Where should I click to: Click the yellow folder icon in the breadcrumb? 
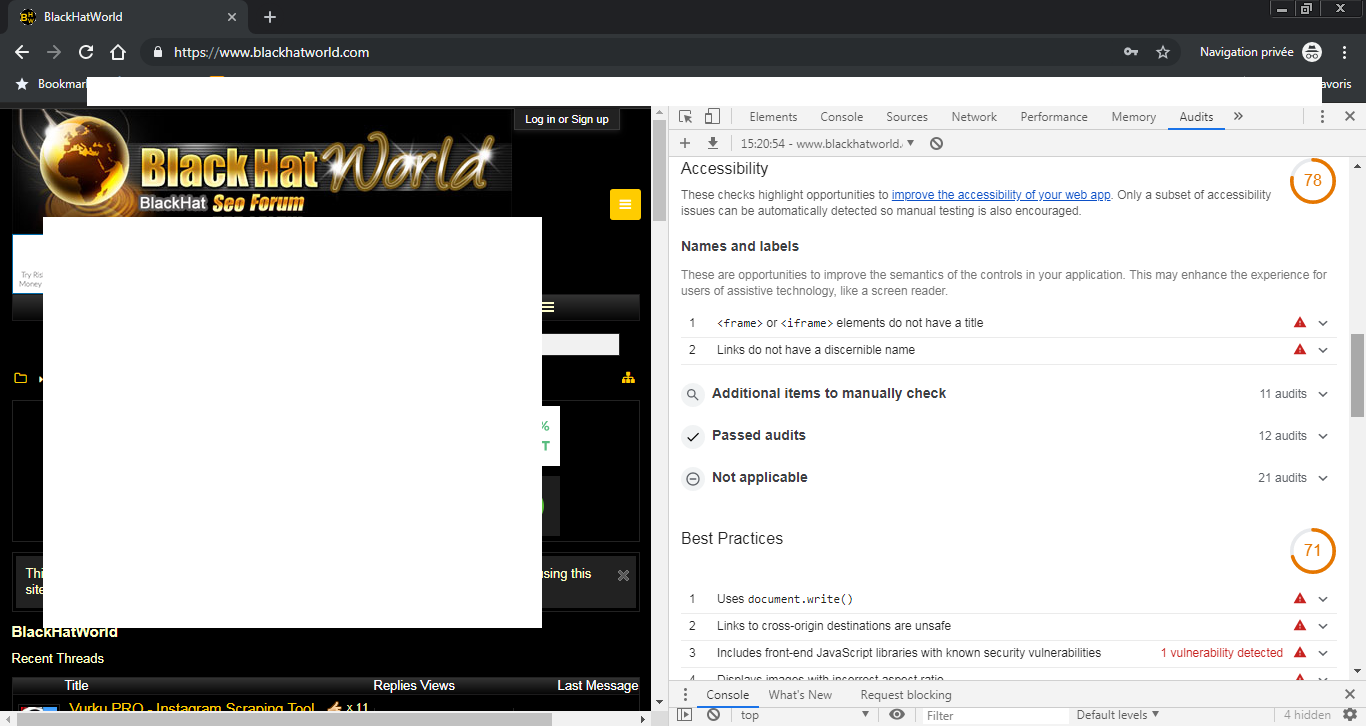[x=20, y=378]
